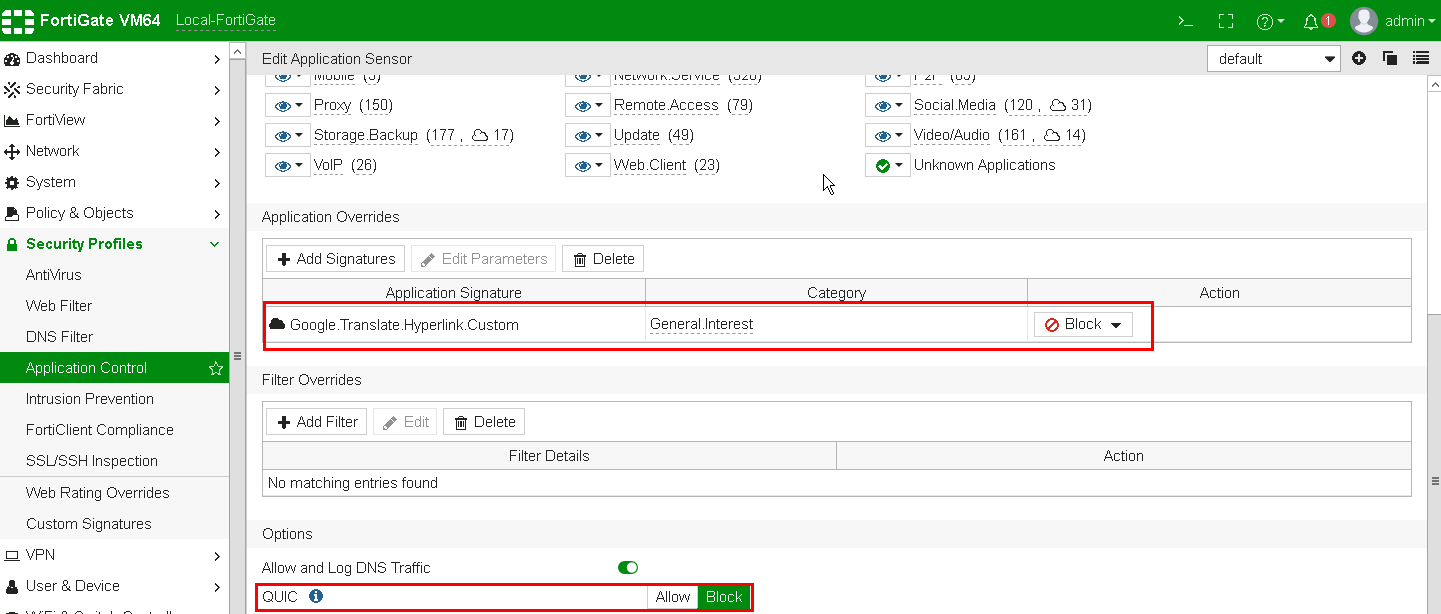Click the Add Filter button

click(315, 421)
